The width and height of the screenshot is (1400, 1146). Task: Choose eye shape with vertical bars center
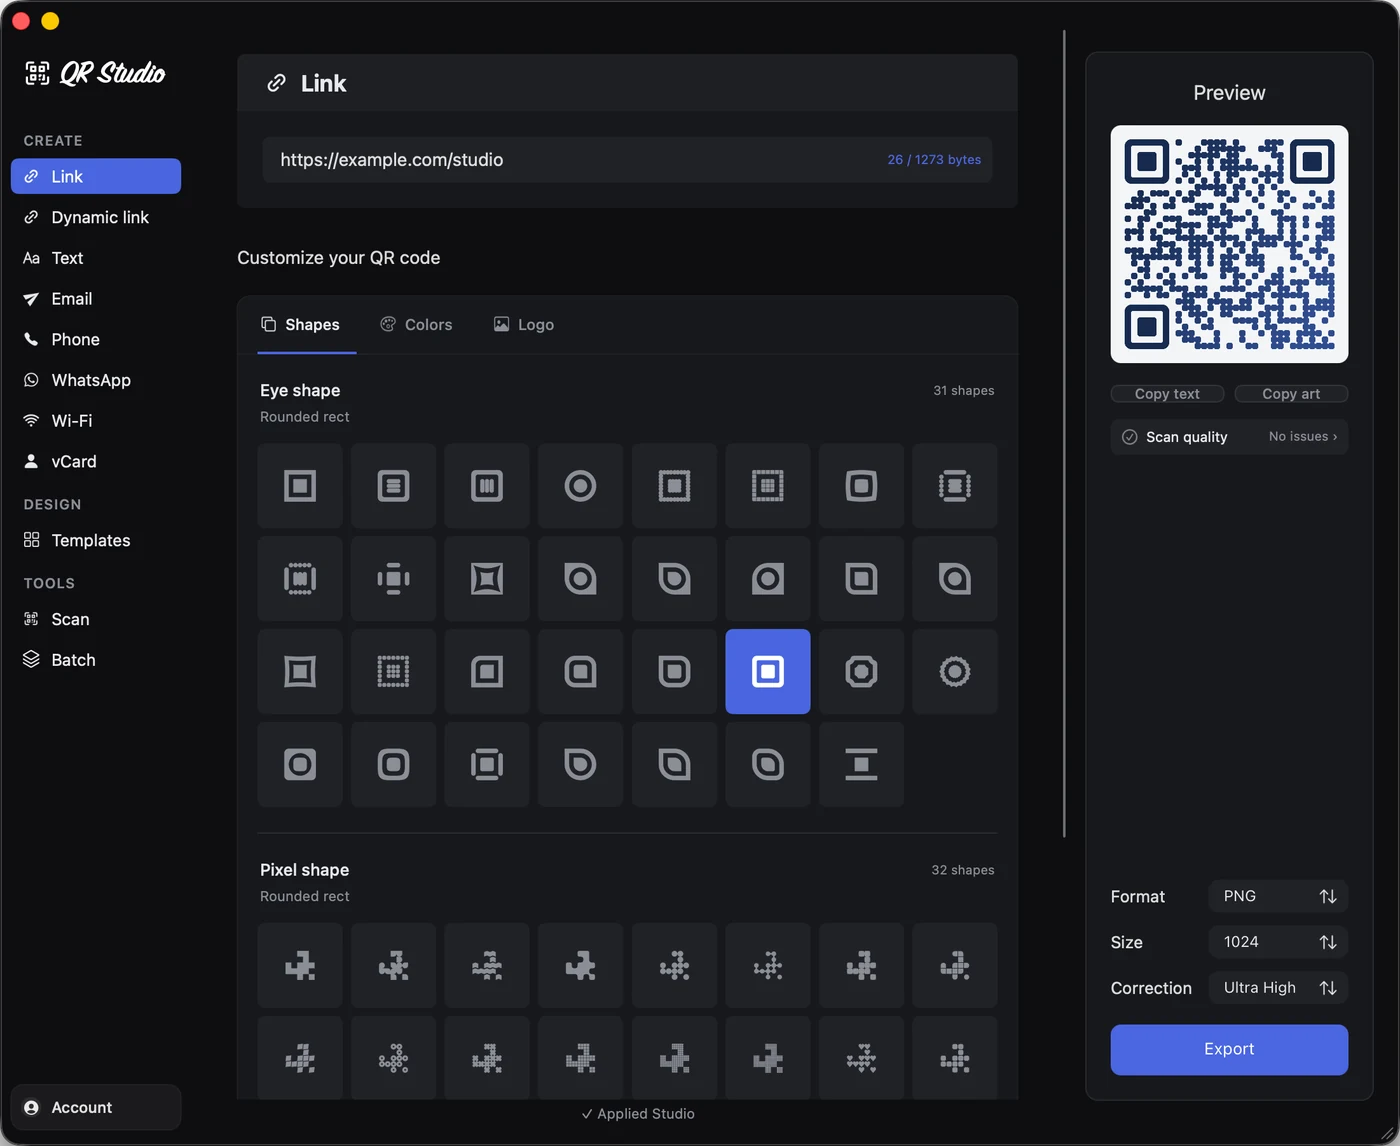point(487,486)
